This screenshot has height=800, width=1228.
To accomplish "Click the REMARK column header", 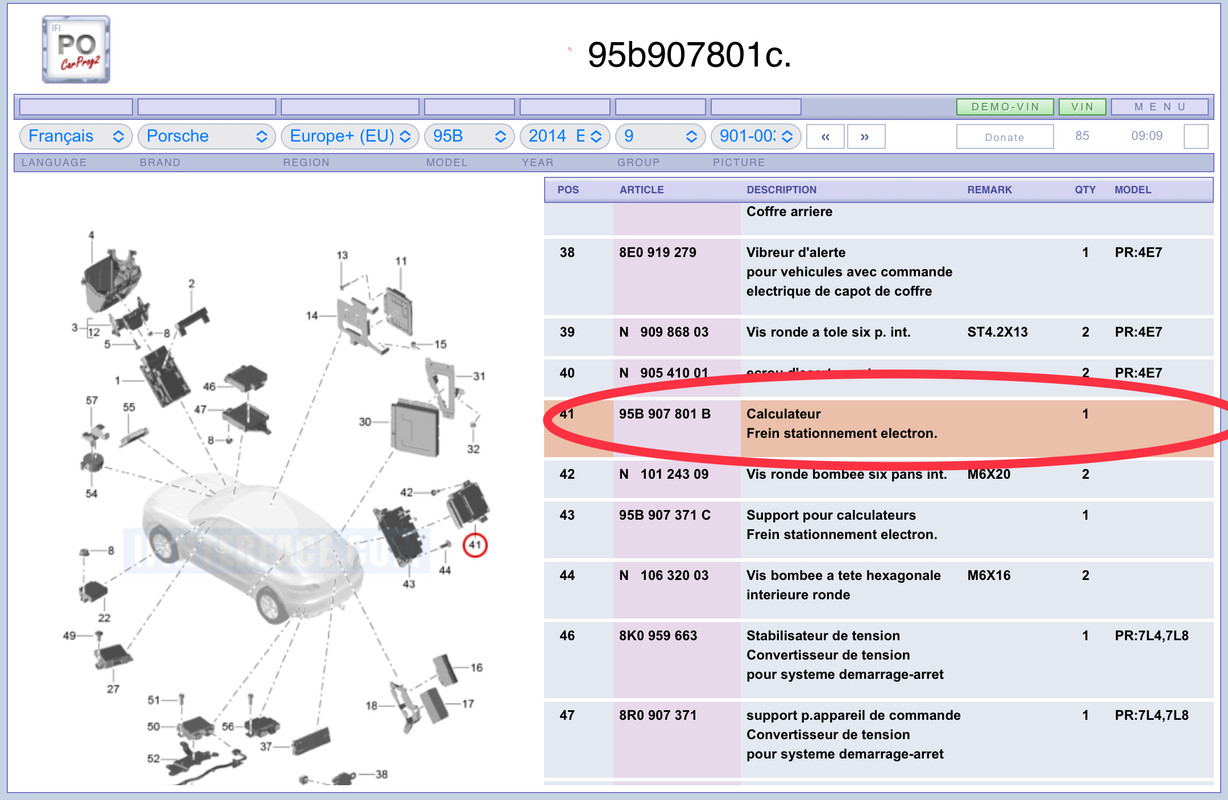I will point(990,190).
